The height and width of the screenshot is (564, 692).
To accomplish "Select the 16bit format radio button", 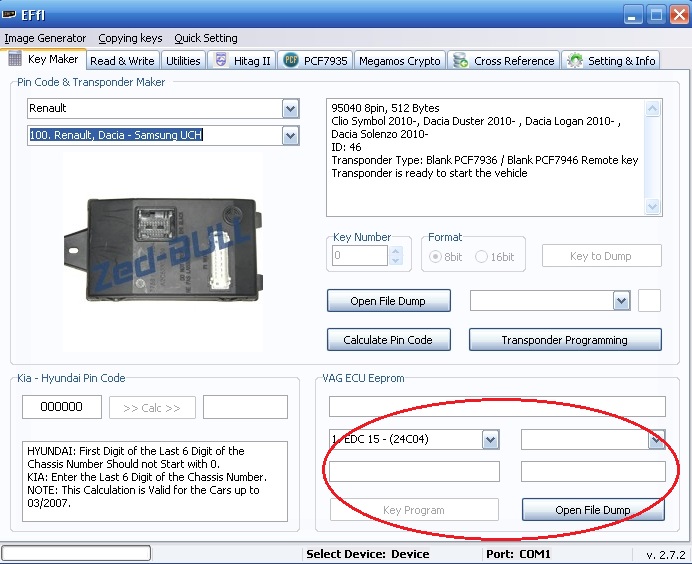I will (x=482, y=257).
